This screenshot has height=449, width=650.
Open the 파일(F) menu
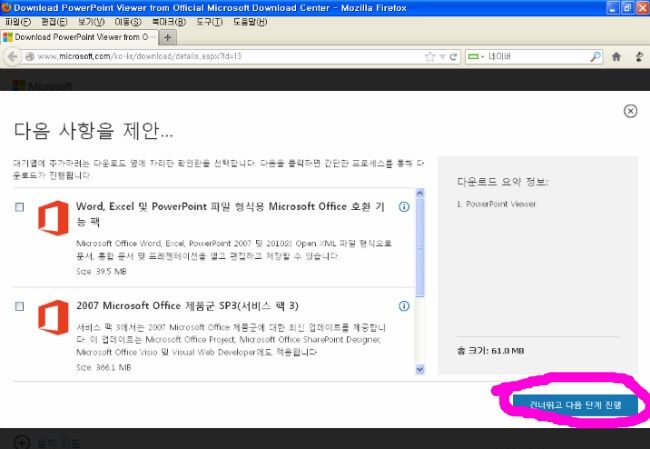click(18, 22)
